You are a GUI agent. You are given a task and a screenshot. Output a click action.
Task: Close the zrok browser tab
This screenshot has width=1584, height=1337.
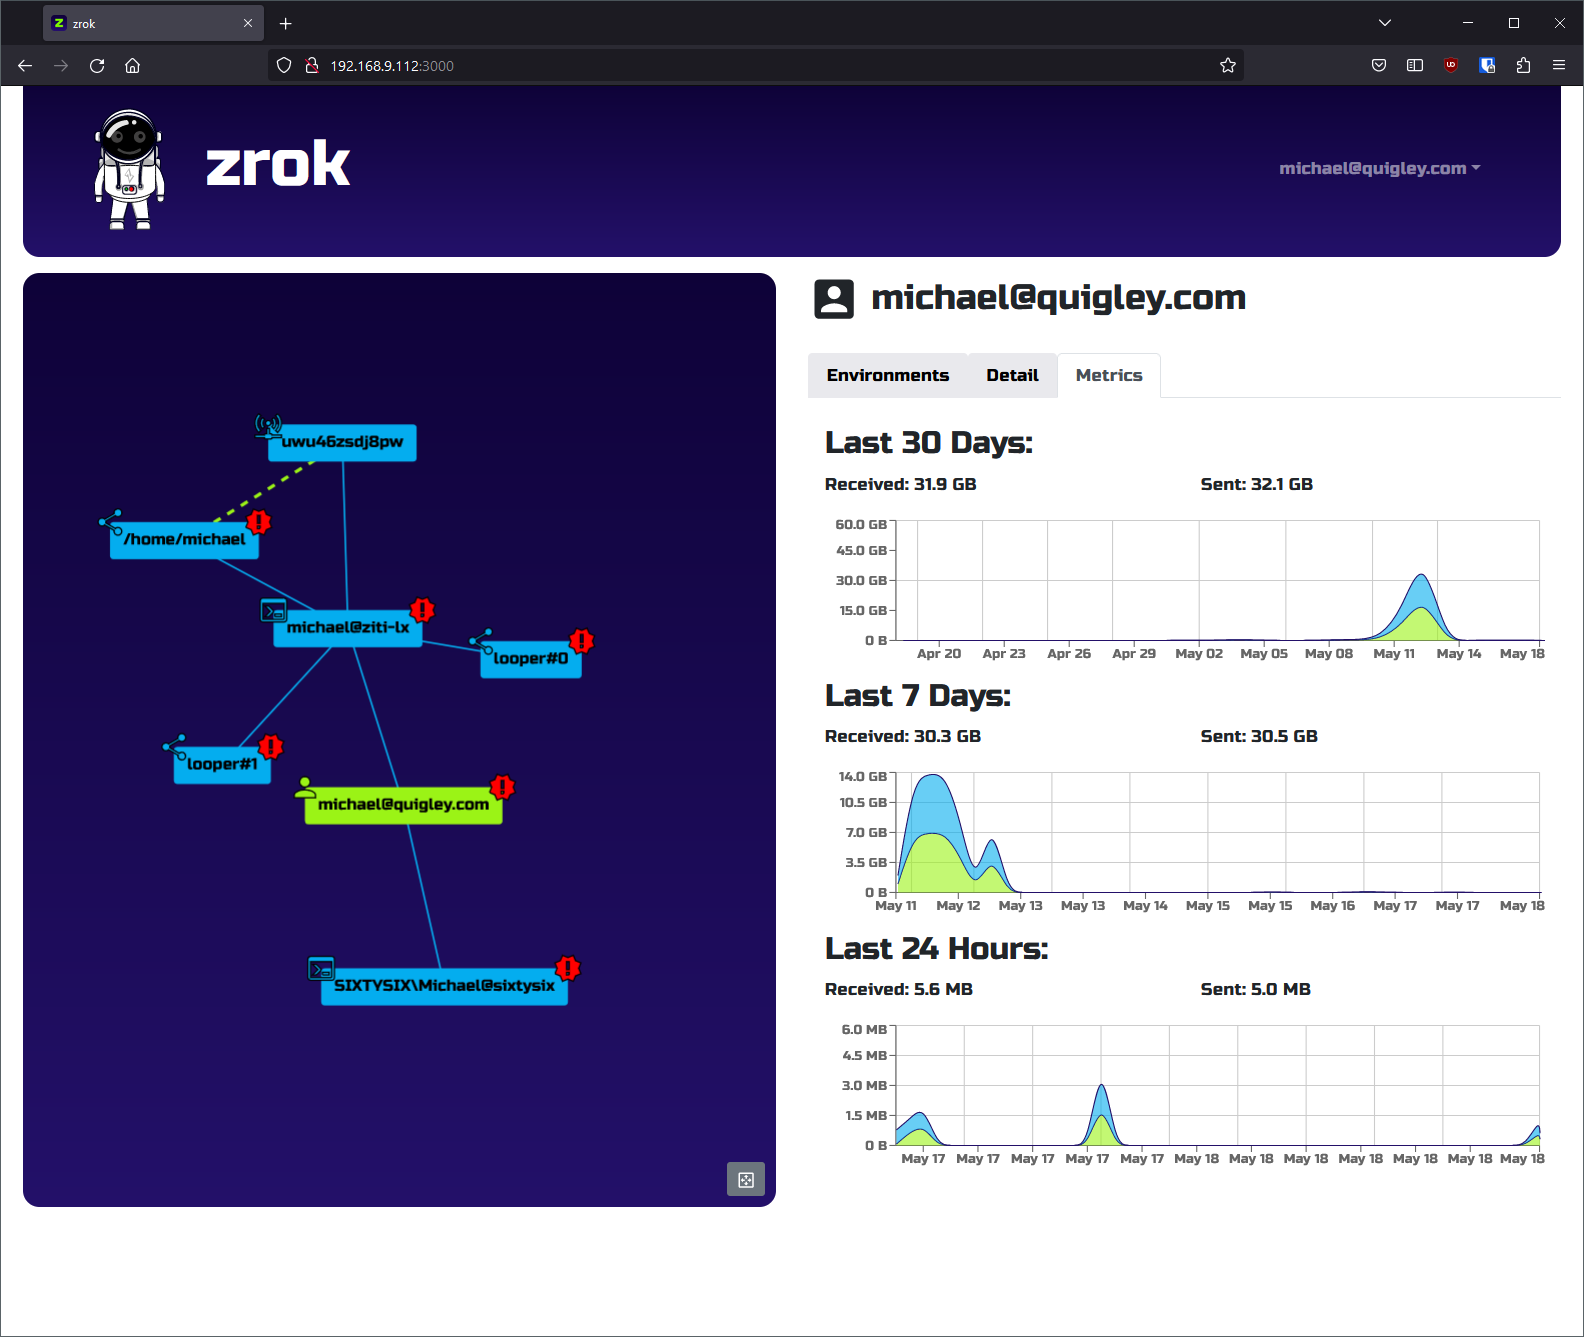pos(248,23)
